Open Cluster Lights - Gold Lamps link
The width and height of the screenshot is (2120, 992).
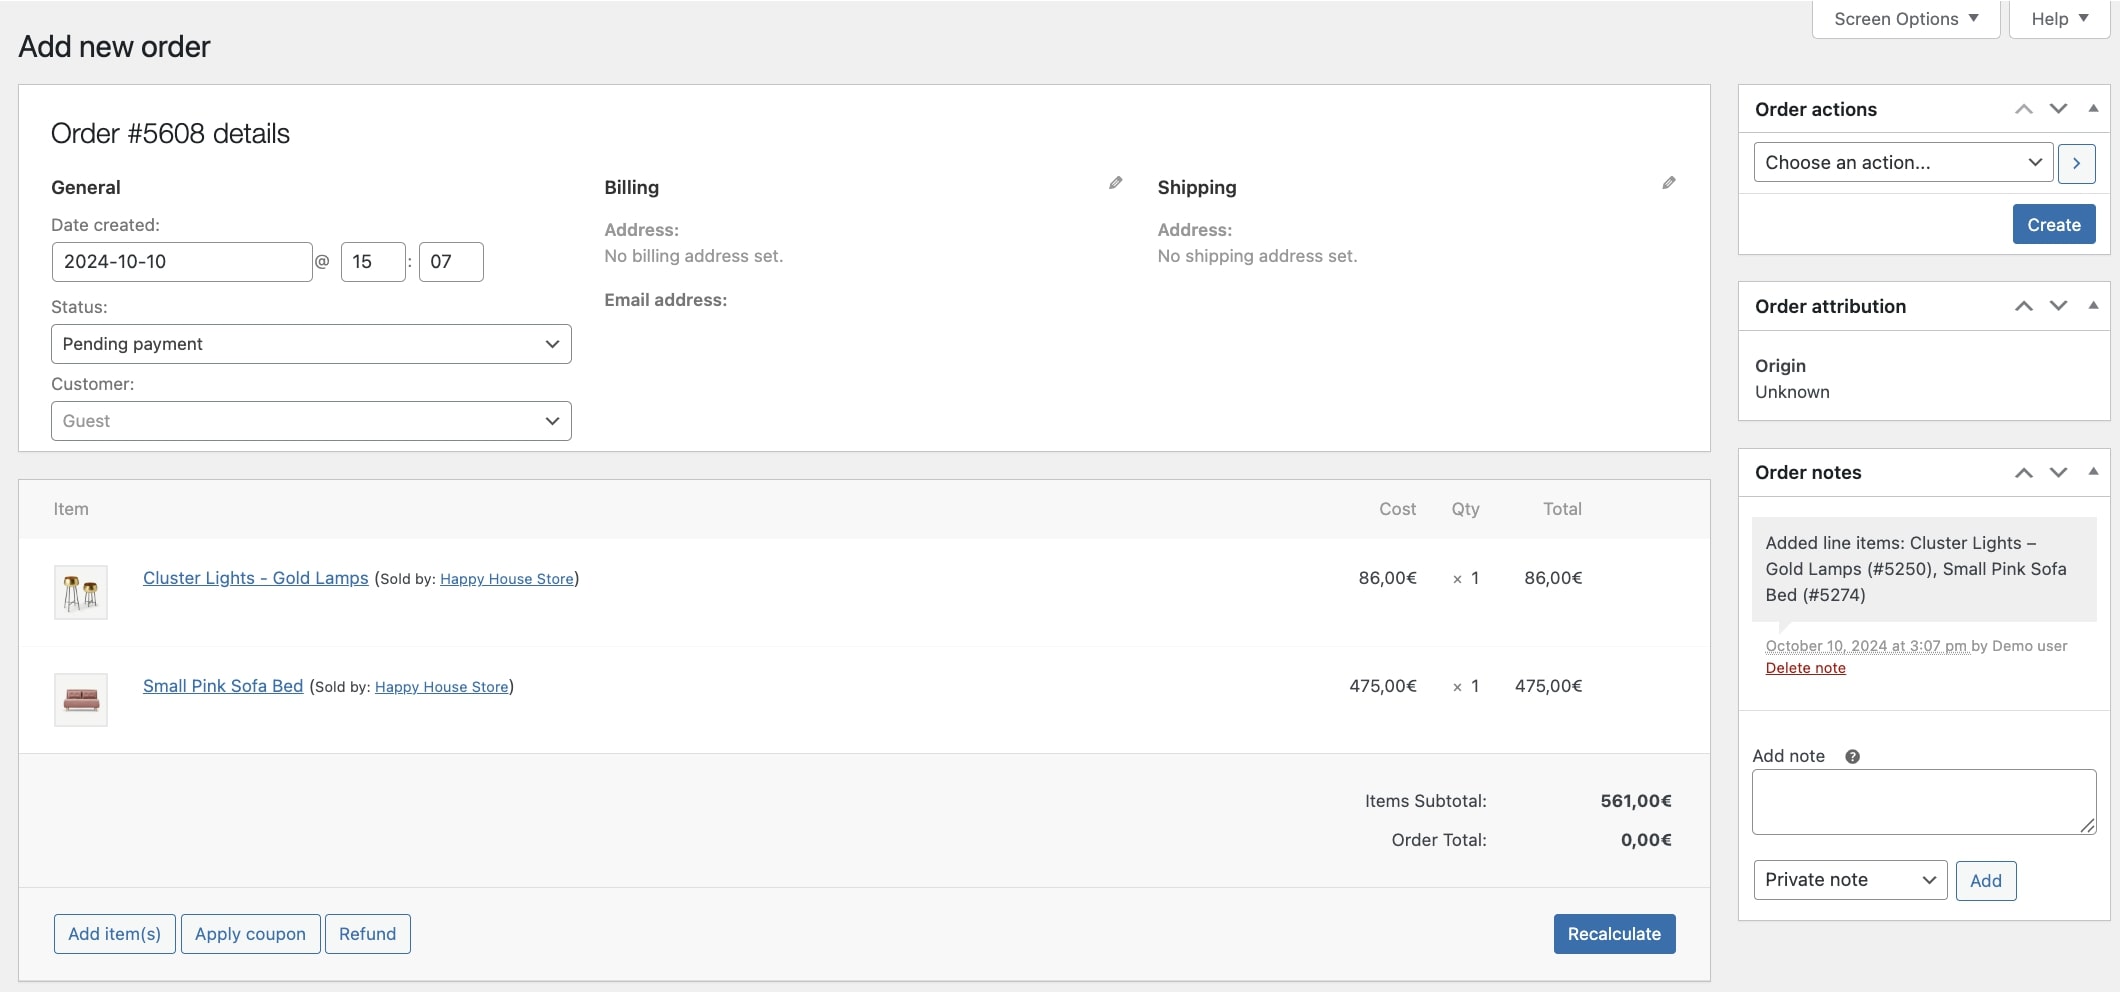pos(256,578)
